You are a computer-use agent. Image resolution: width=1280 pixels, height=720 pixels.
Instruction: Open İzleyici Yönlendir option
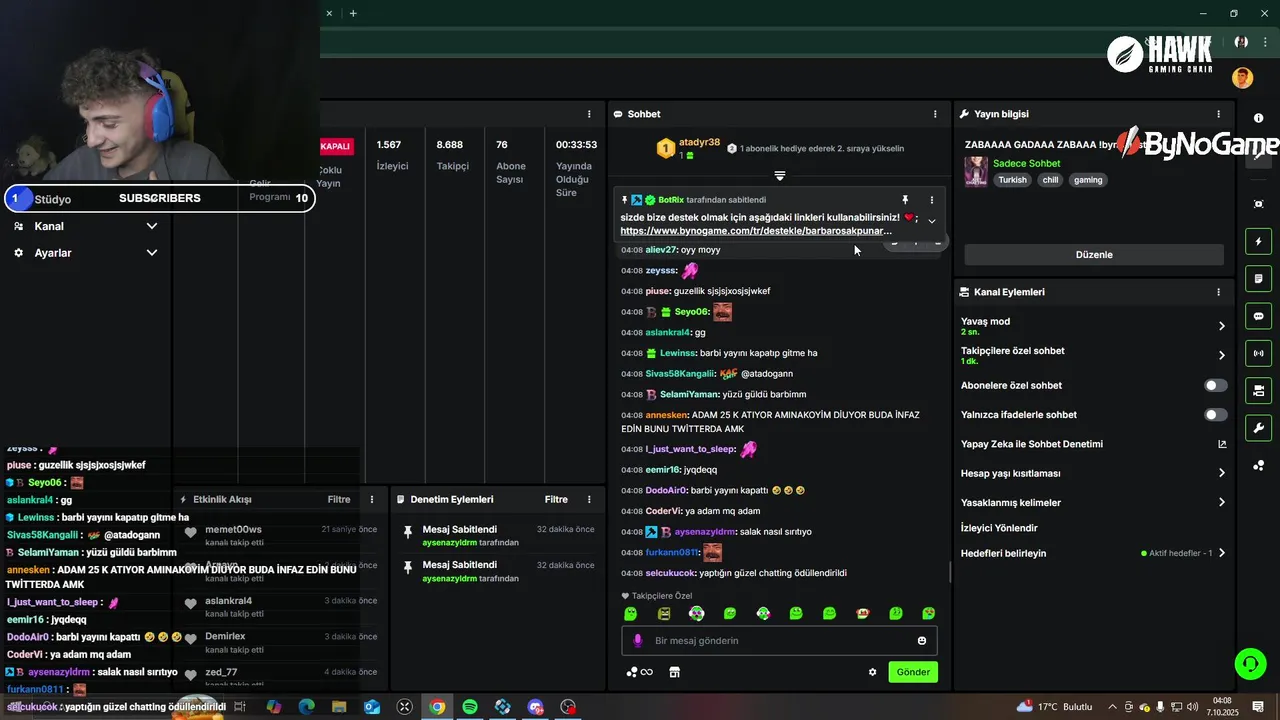coord(999,528)
